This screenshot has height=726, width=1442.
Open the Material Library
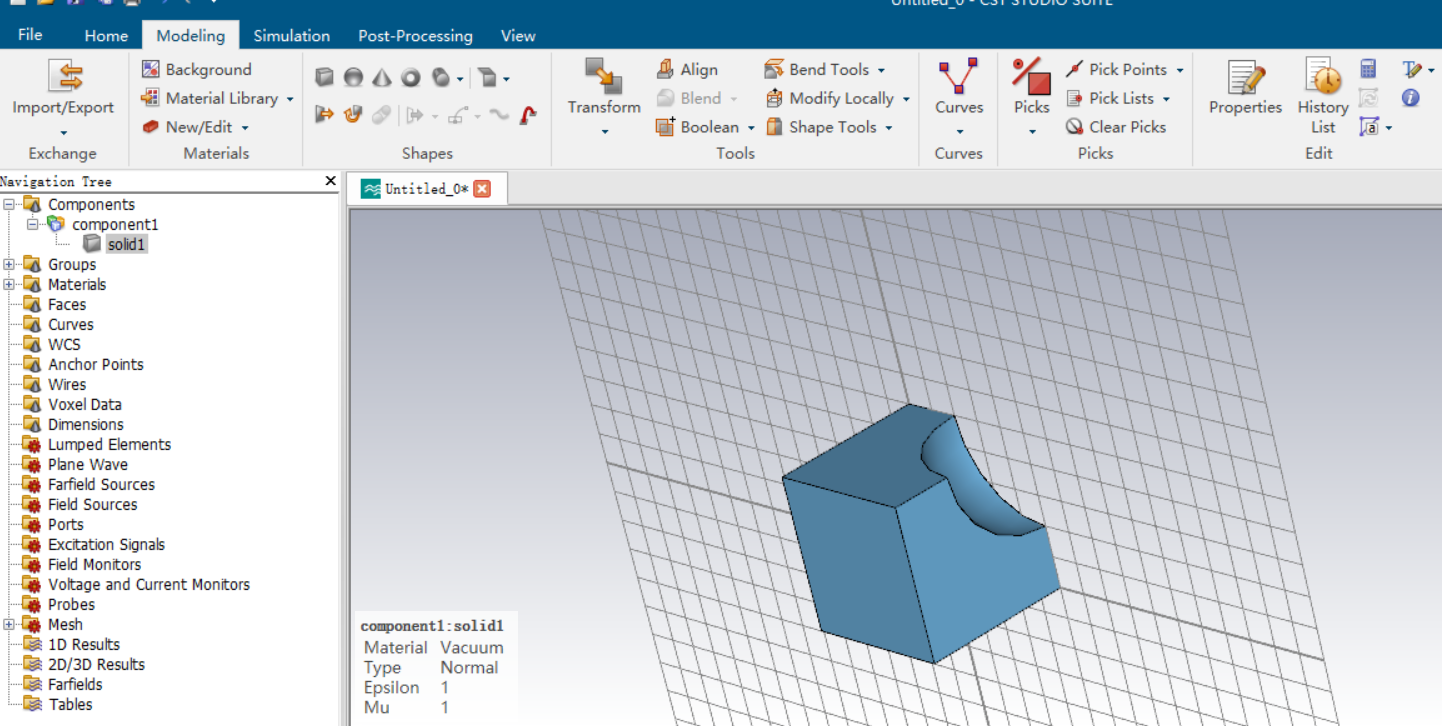click(217, 98)
